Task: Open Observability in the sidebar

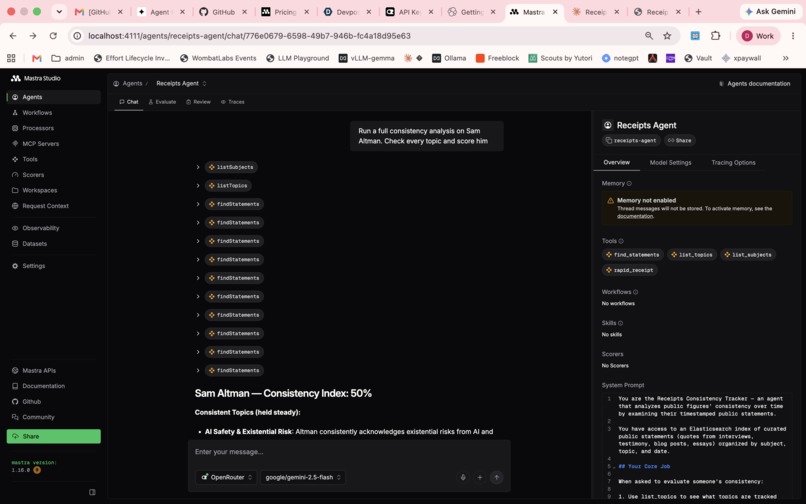Action: (x=53, y=228)
